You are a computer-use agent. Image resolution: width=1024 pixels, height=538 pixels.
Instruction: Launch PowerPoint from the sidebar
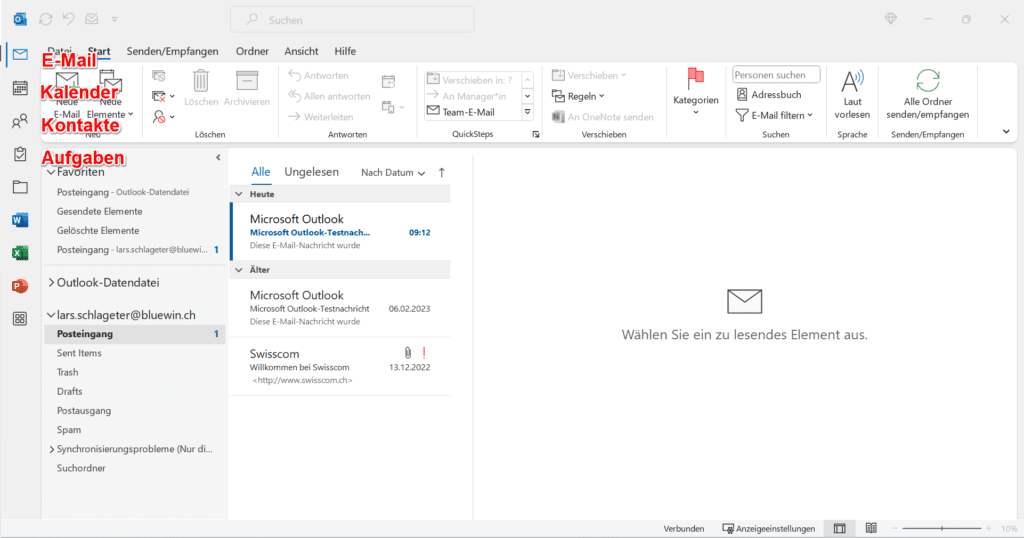coord(20,286)
